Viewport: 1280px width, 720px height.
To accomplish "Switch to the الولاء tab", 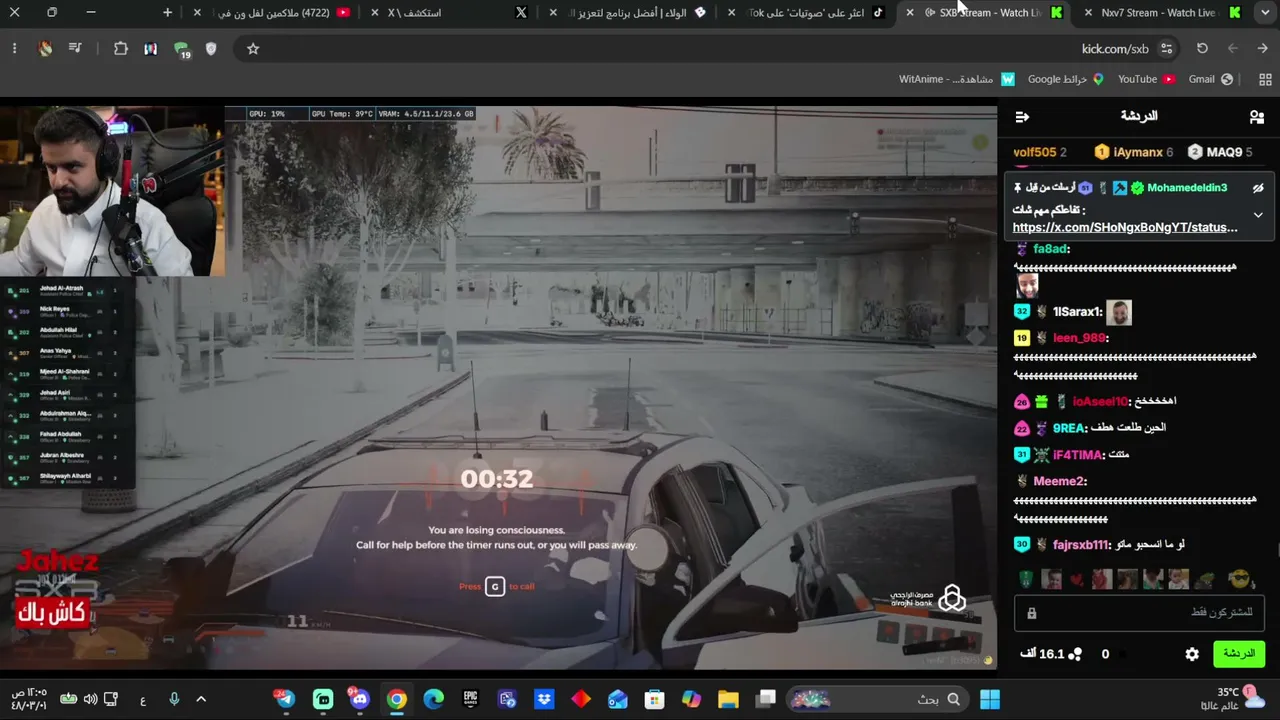I will coord(630,13).
